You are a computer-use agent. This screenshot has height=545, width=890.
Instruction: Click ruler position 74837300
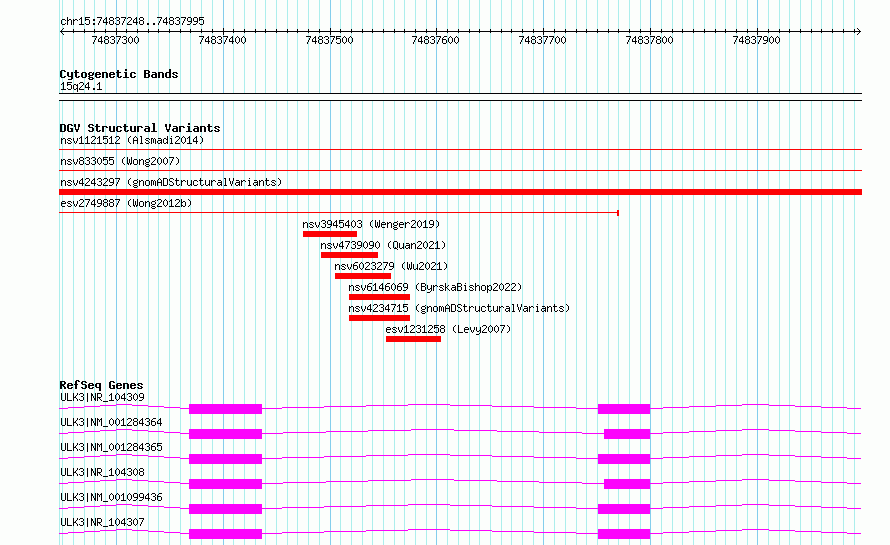tap(115, 40)
